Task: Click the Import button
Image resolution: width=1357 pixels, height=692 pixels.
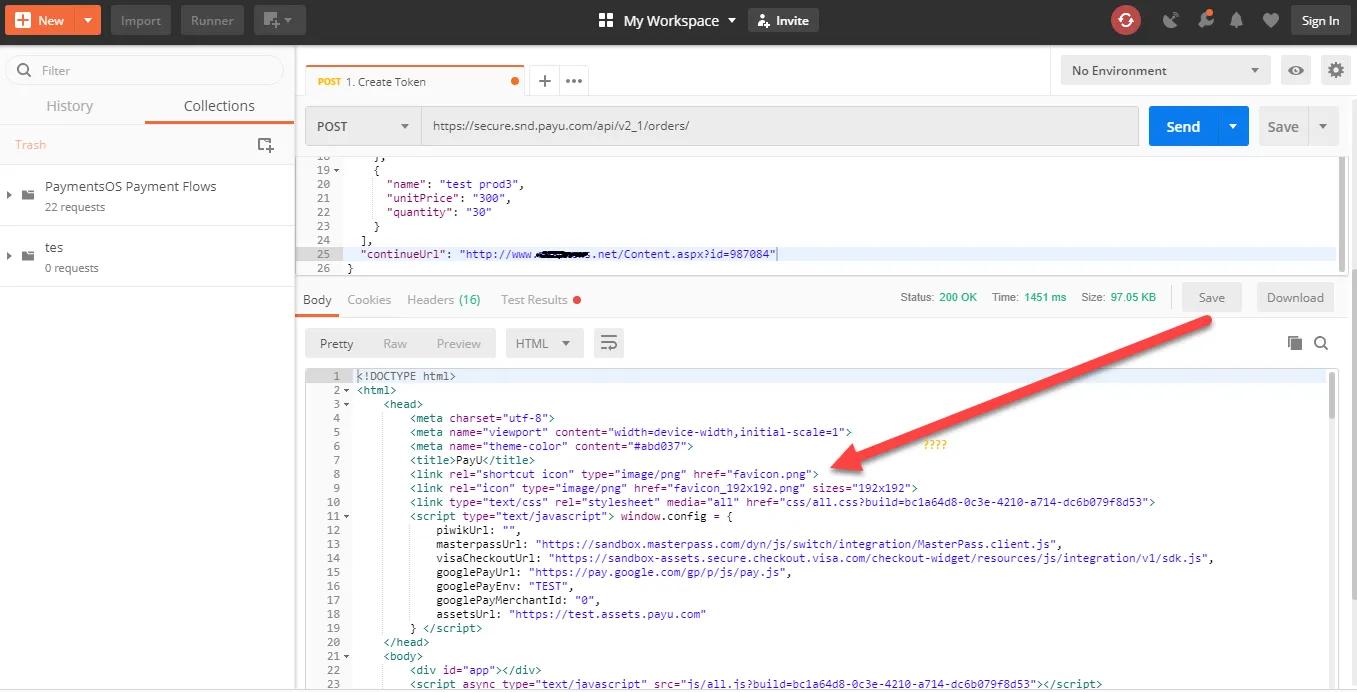Action: [141, 20]
